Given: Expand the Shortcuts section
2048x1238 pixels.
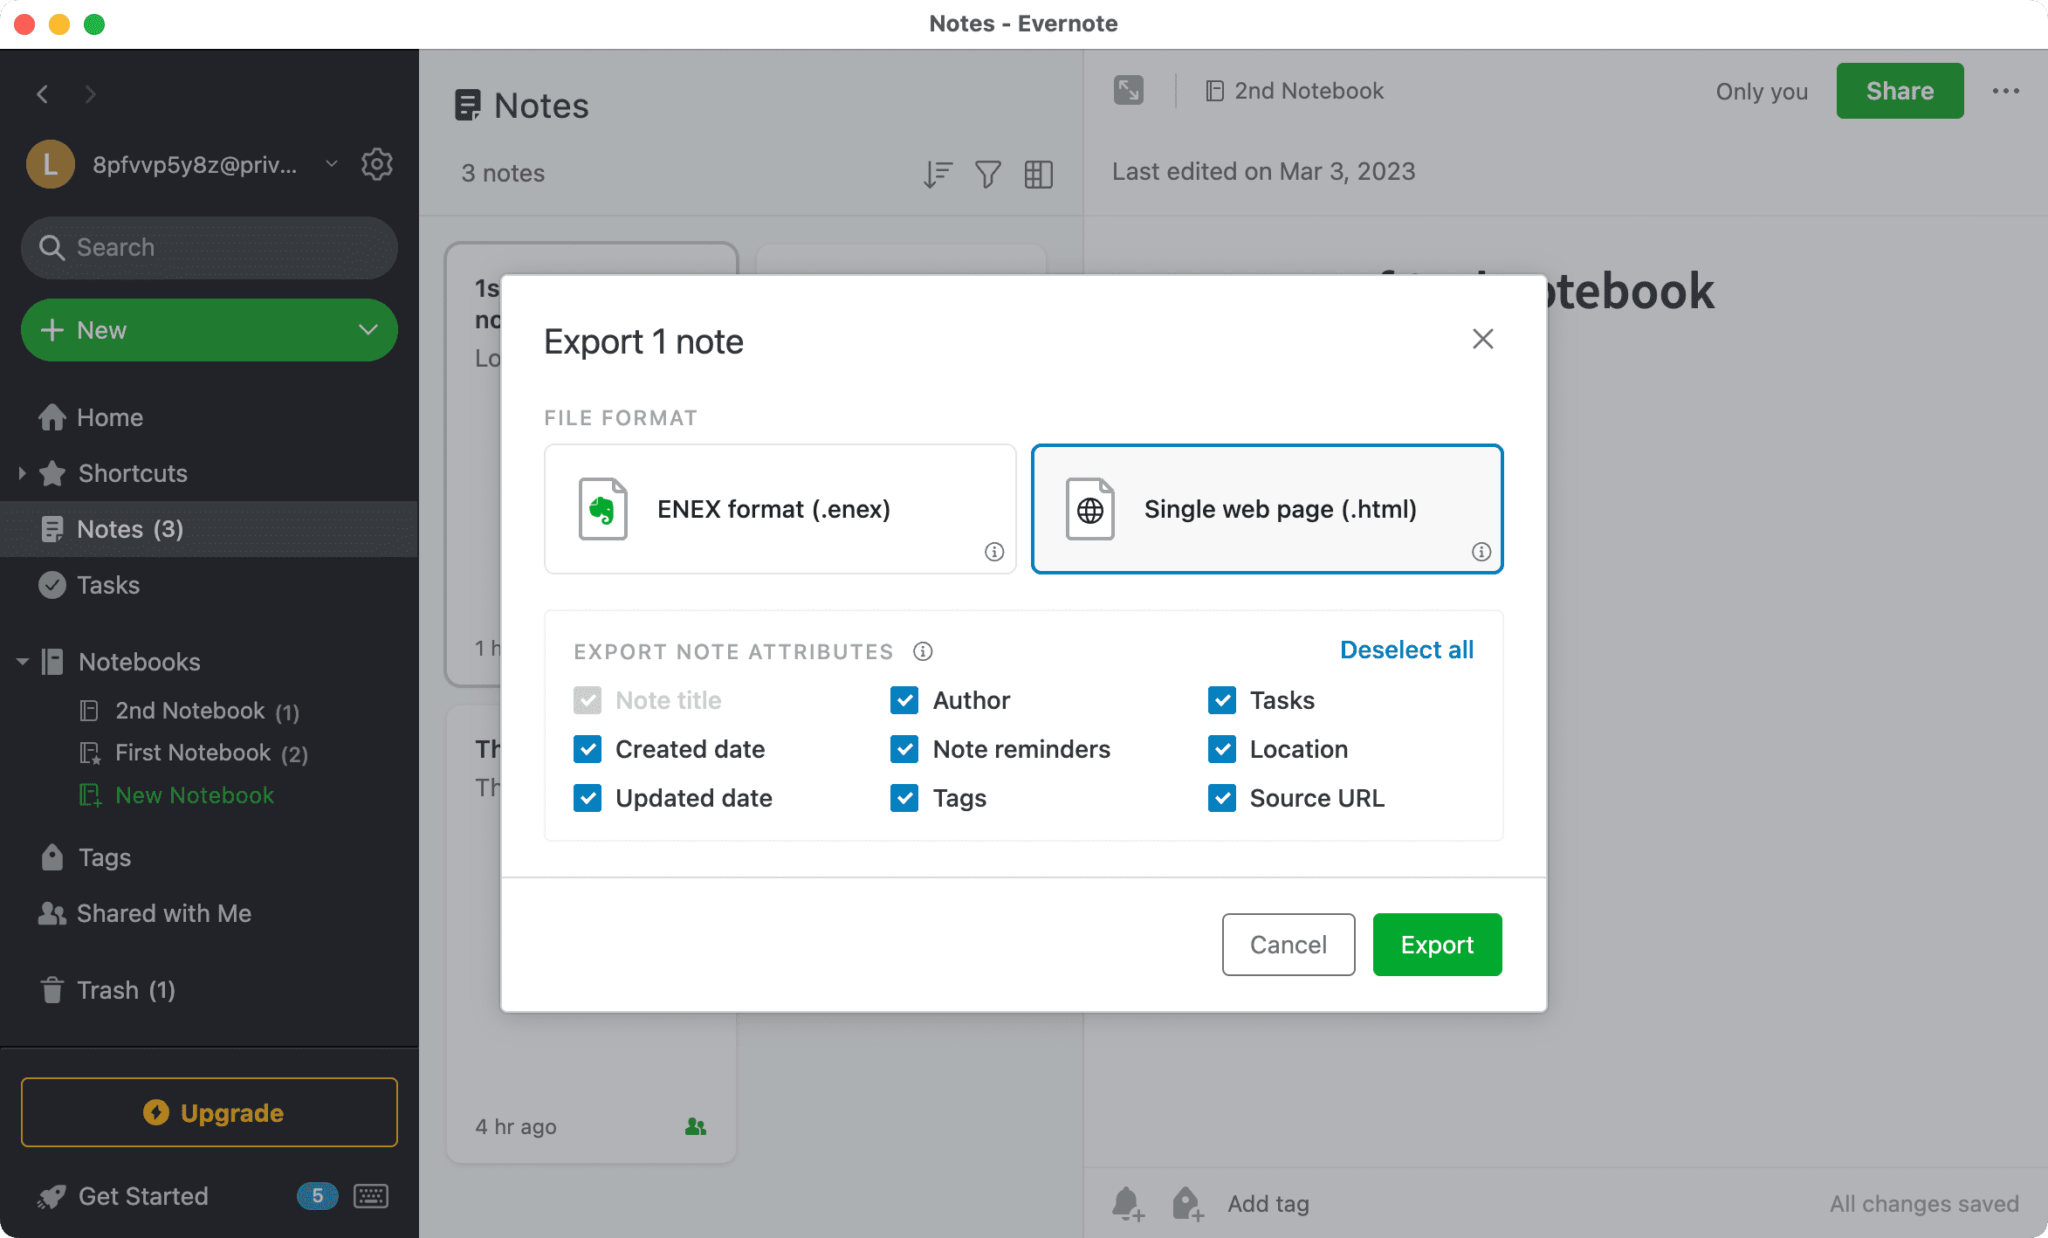Looking at the screenshot, I should [22, 473].
